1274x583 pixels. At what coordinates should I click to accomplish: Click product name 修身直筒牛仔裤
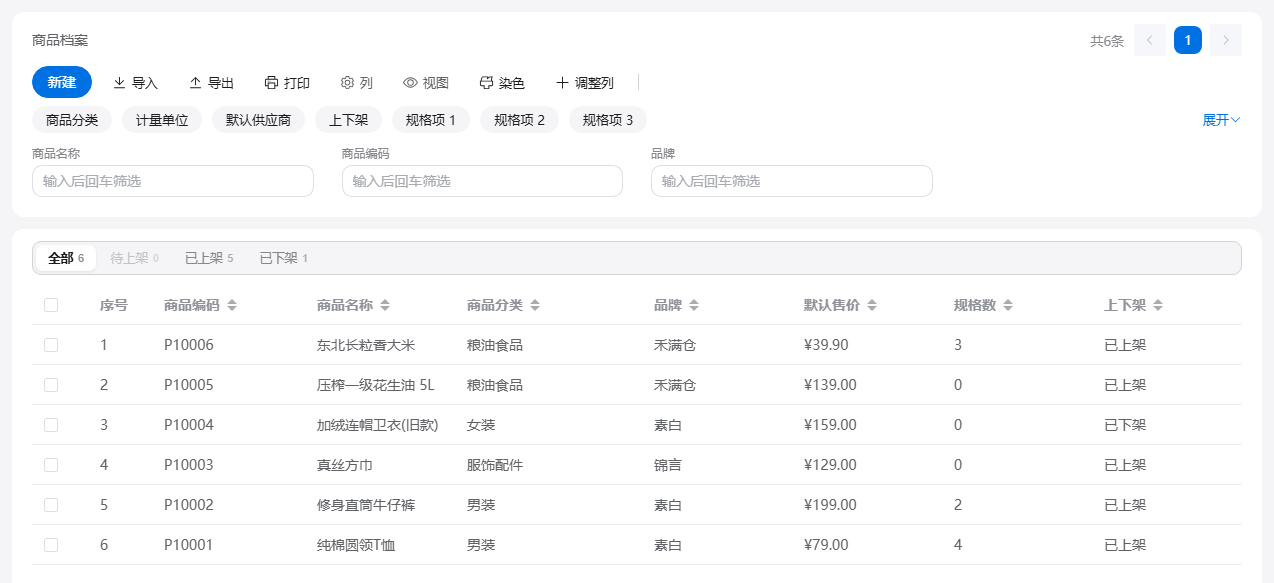click(x=366, y=505)
